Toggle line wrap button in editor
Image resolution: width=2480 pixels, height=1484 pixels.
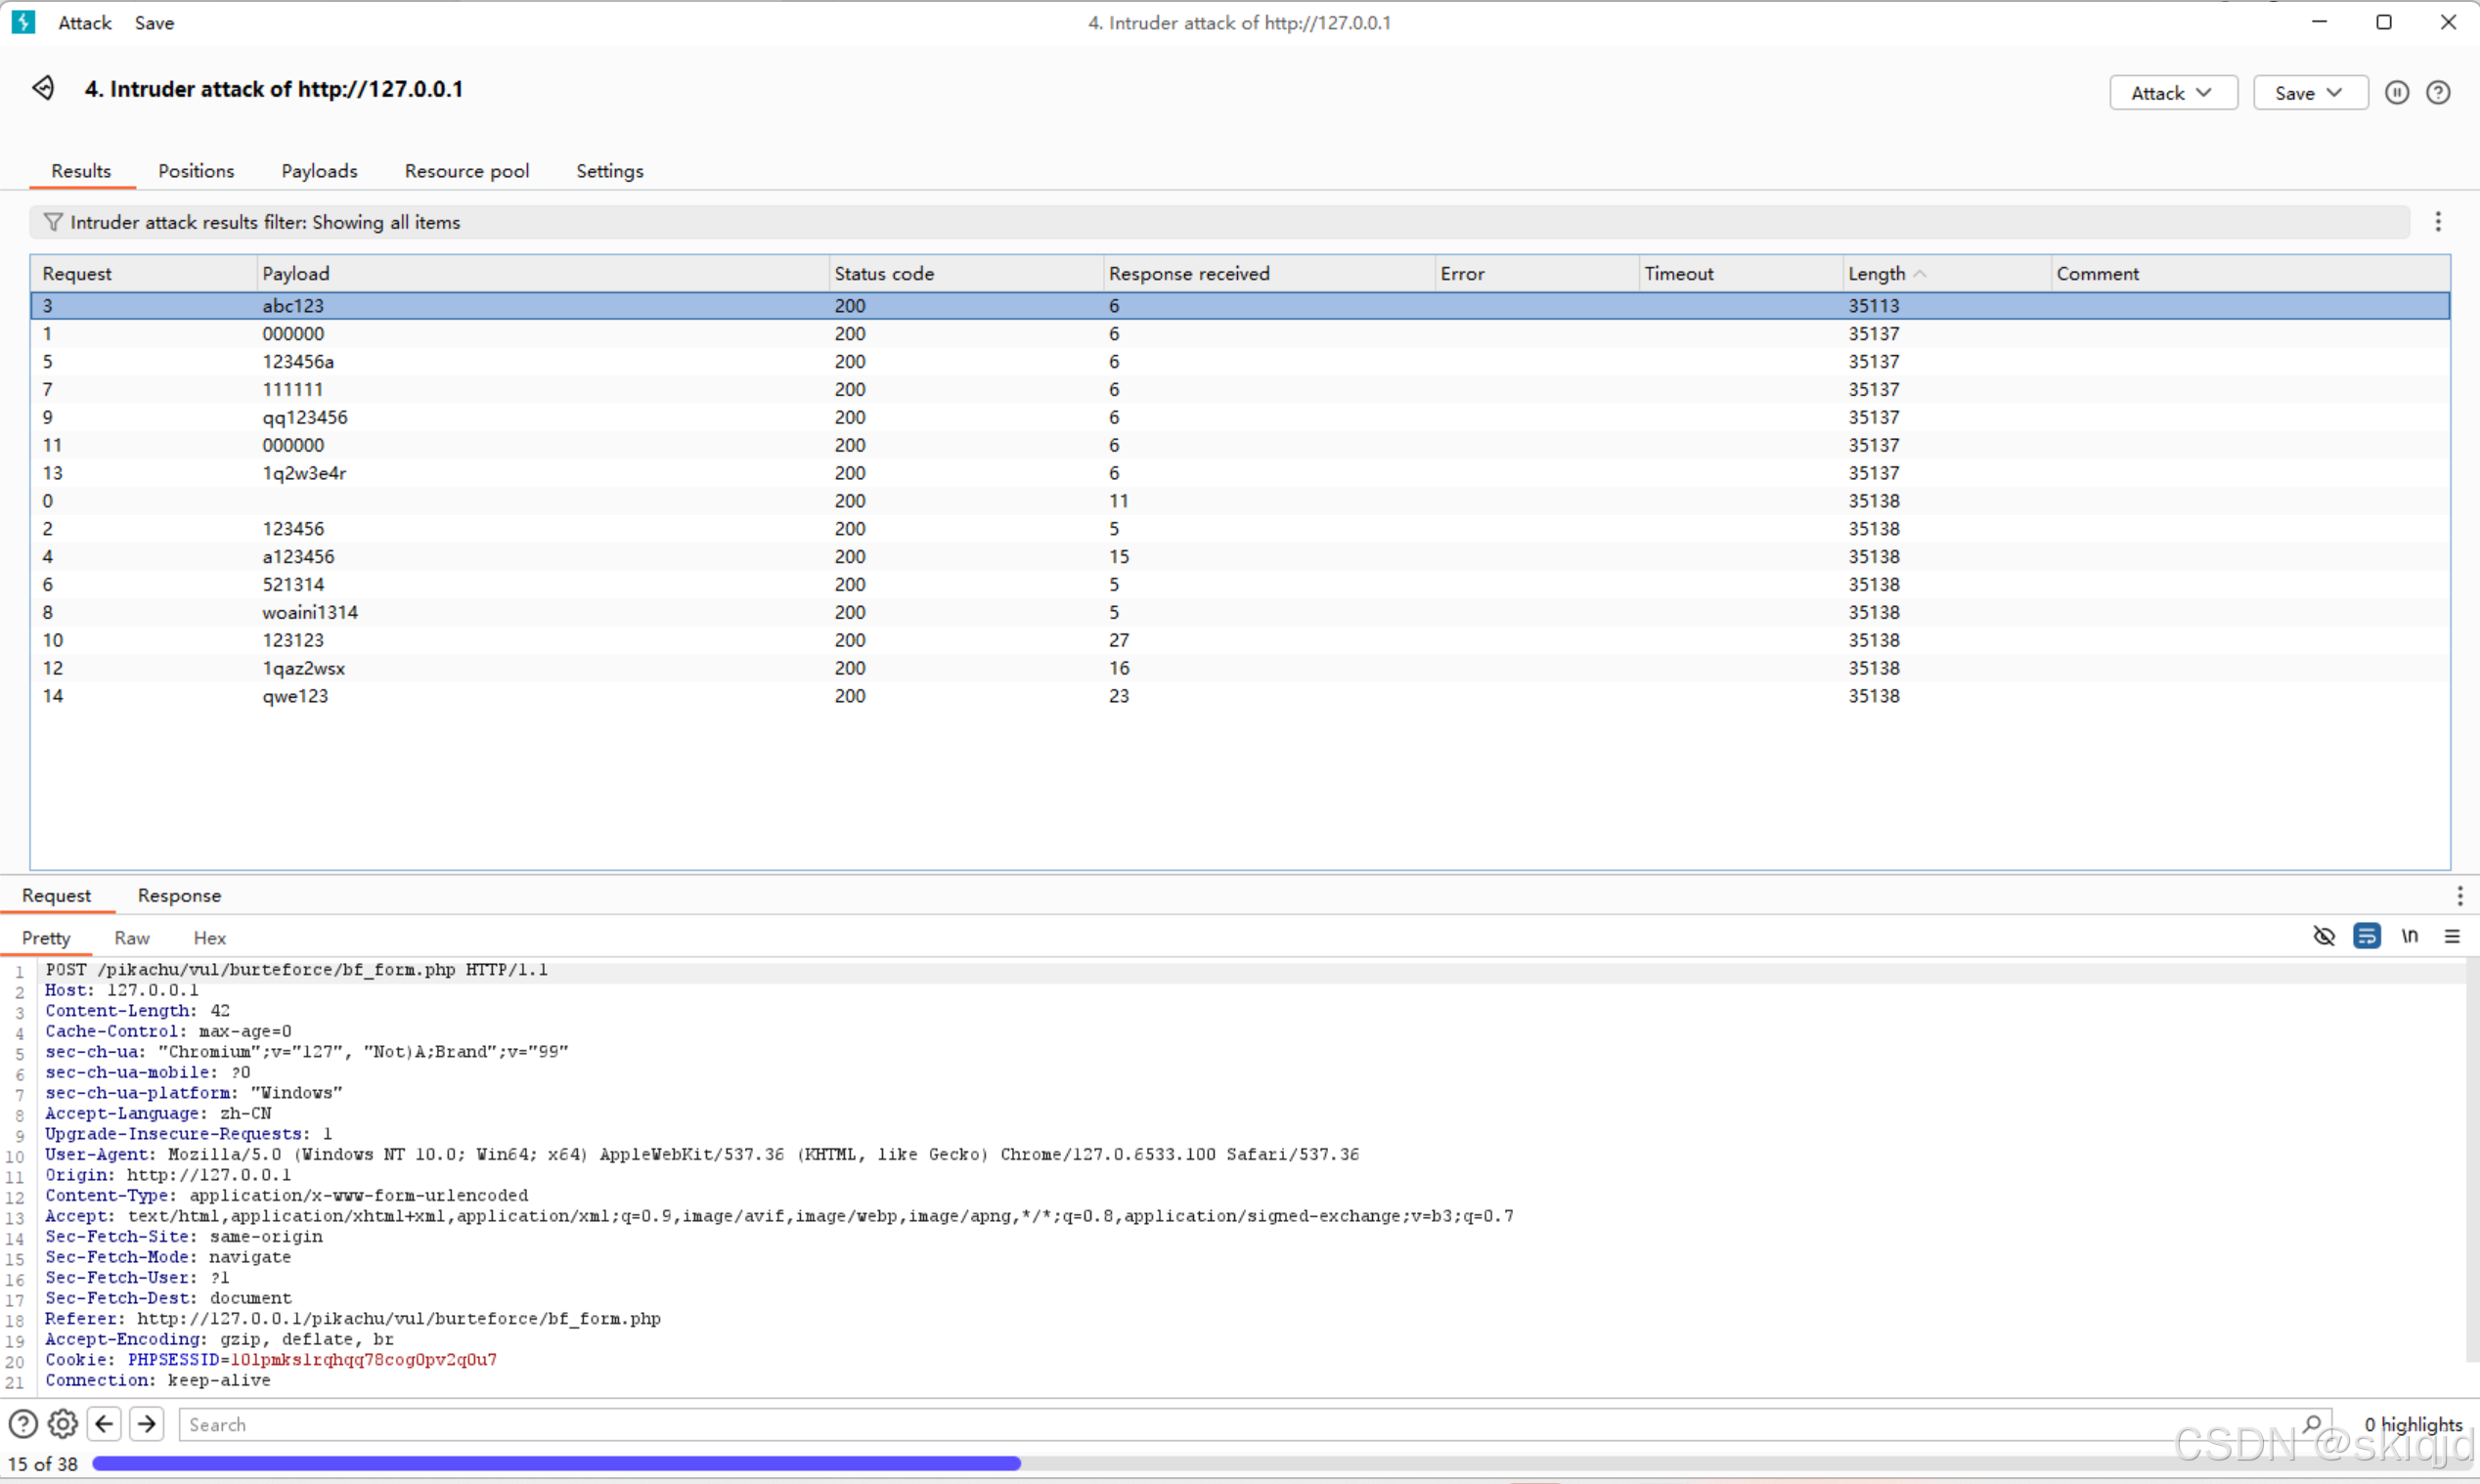[2366, 936]
